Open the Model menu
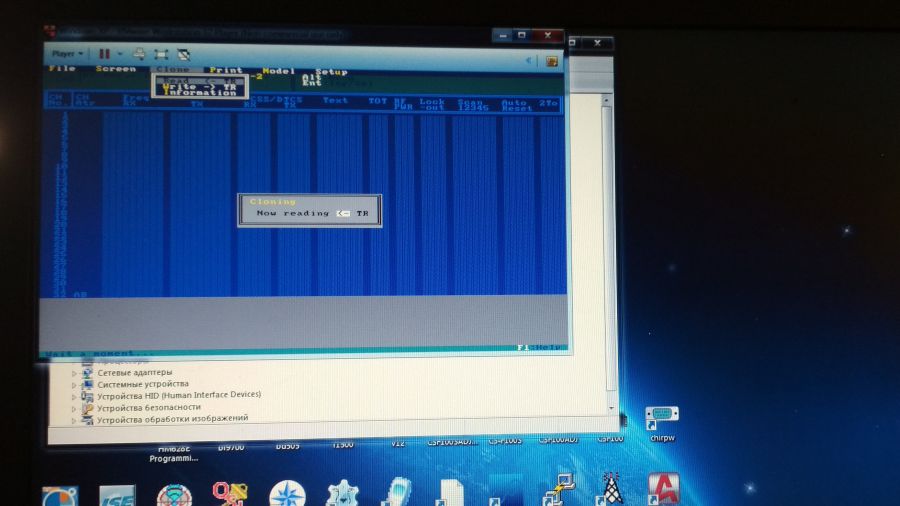Image resolution: width=900 pixels, height=506 pixels. coord(278,71)
